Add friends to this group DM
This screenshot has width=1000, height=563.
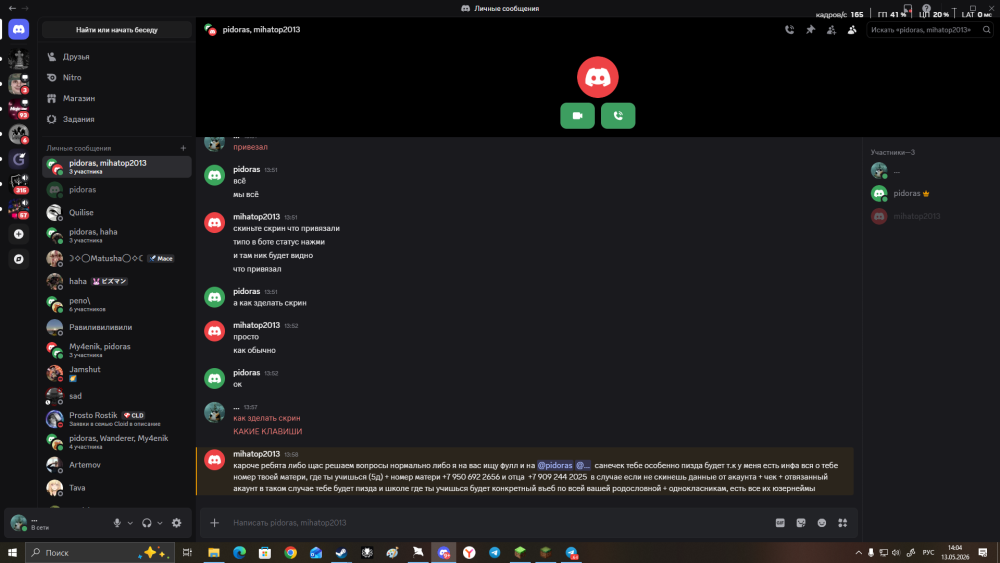831,29
